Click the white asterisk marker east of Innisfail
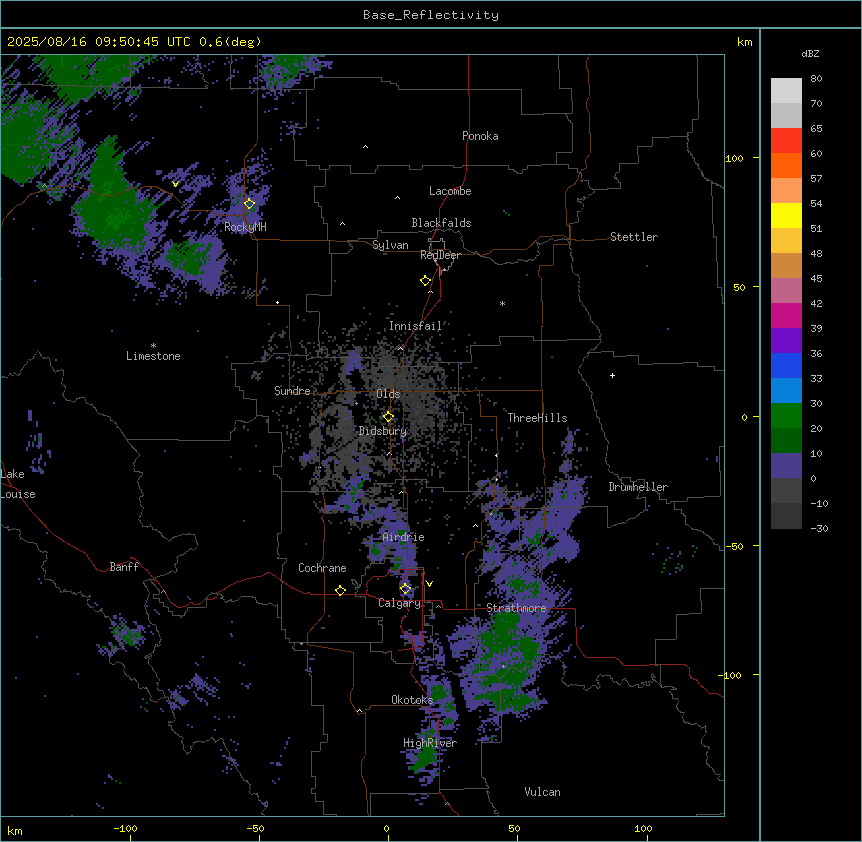Image resolution: width=862 pixels, height=842 pixels. (x=502, y=303)
